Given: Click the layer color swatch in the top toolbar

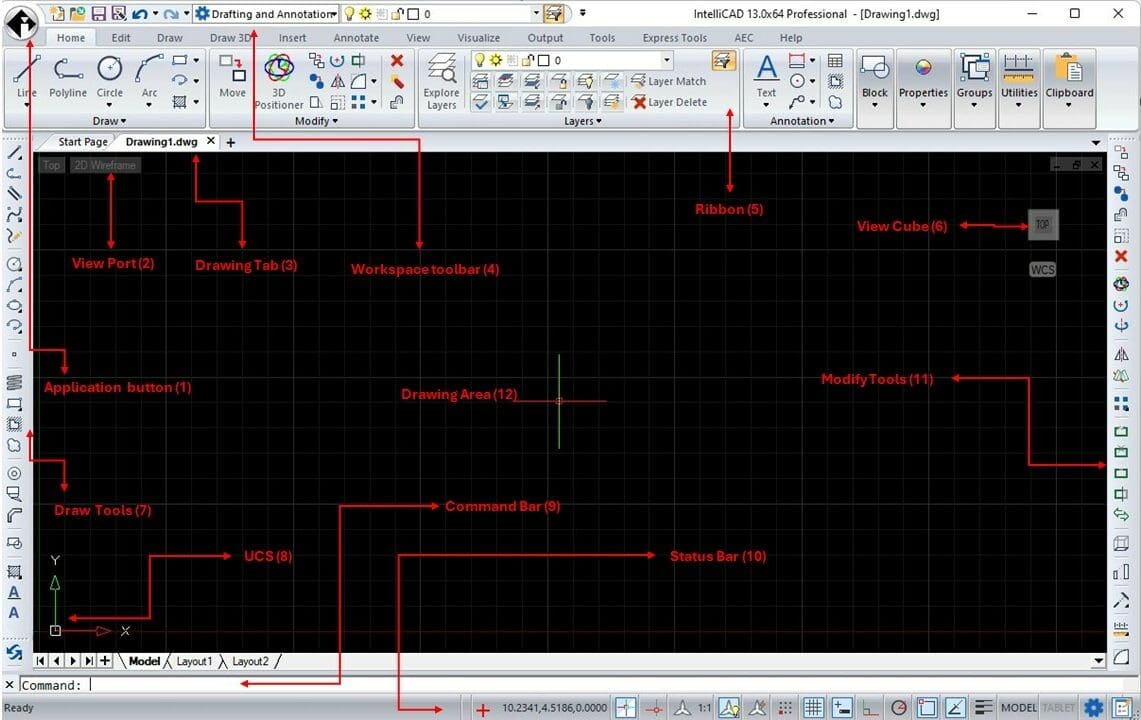Looking at the screenshot, I should pos(413,14).
